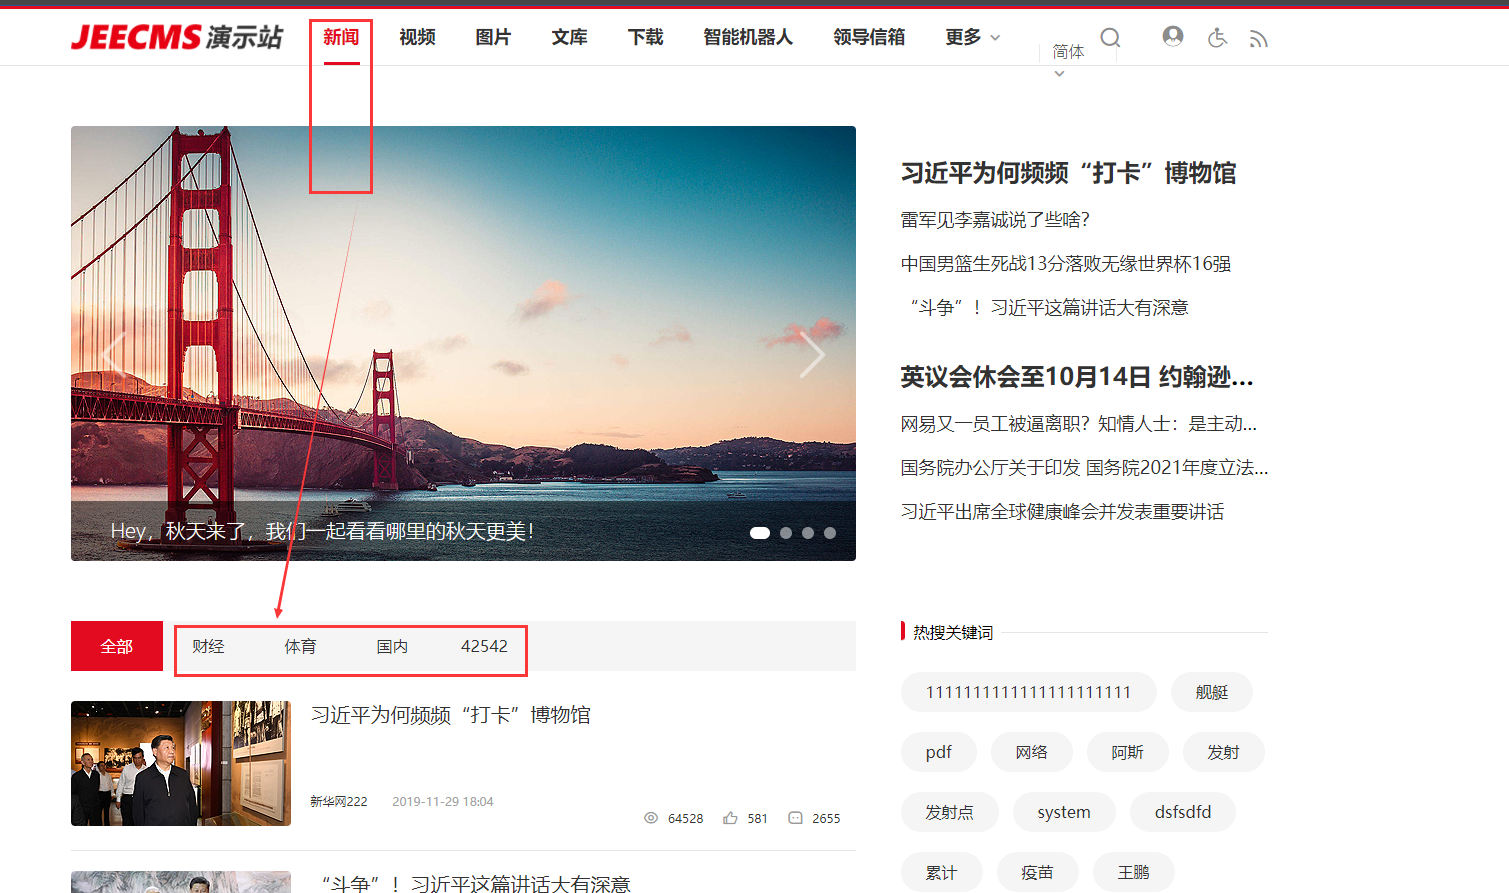1509x893 pixels.
Task: Open 习近平出席全球健康峰会并发表重要讲话
Action: pos(1062,512)
